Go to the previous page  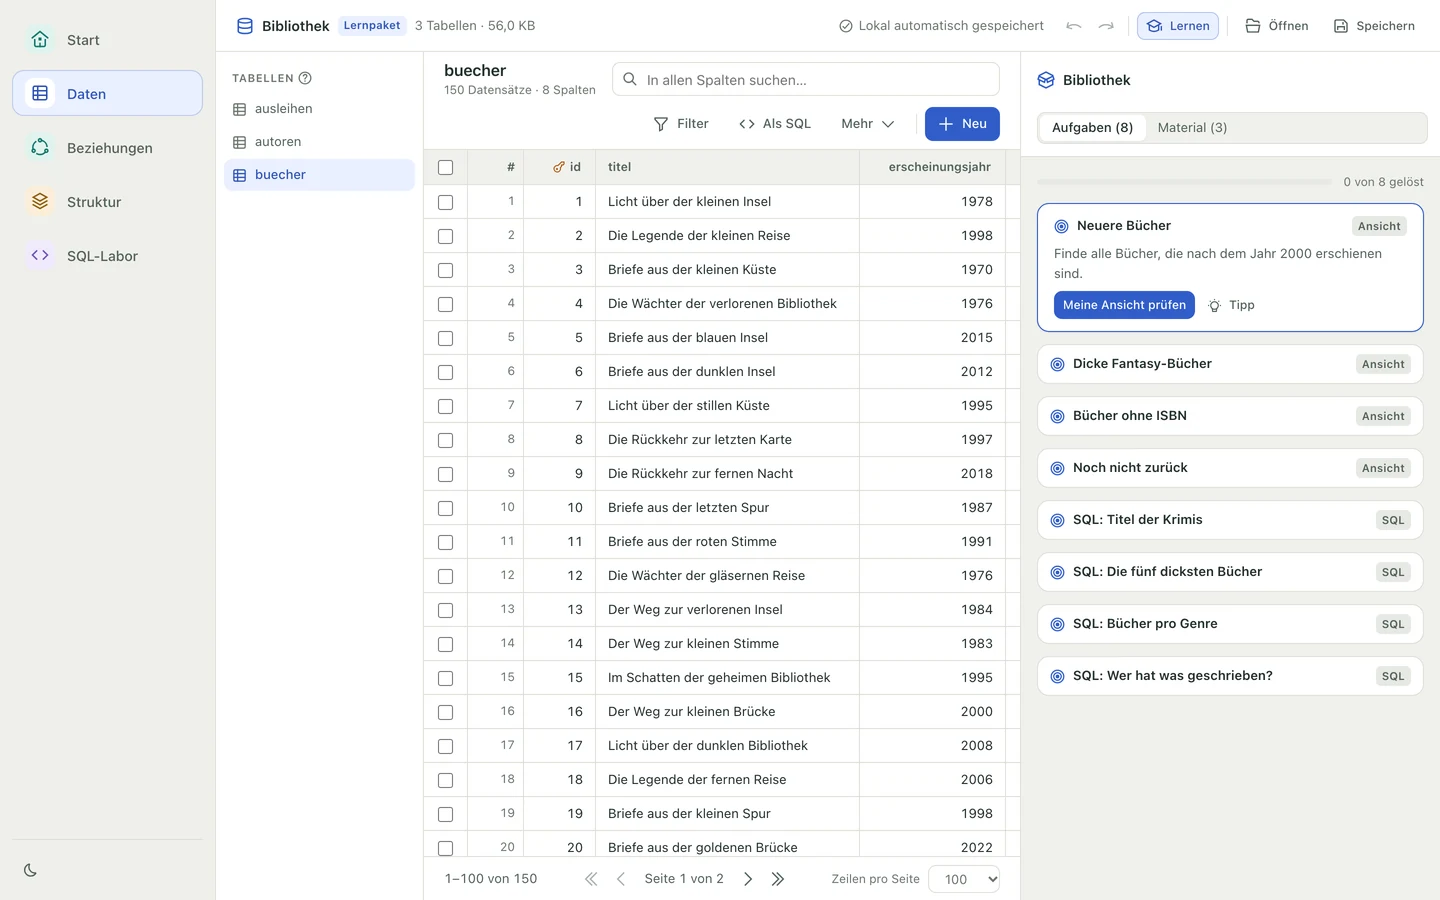[621, 879]
